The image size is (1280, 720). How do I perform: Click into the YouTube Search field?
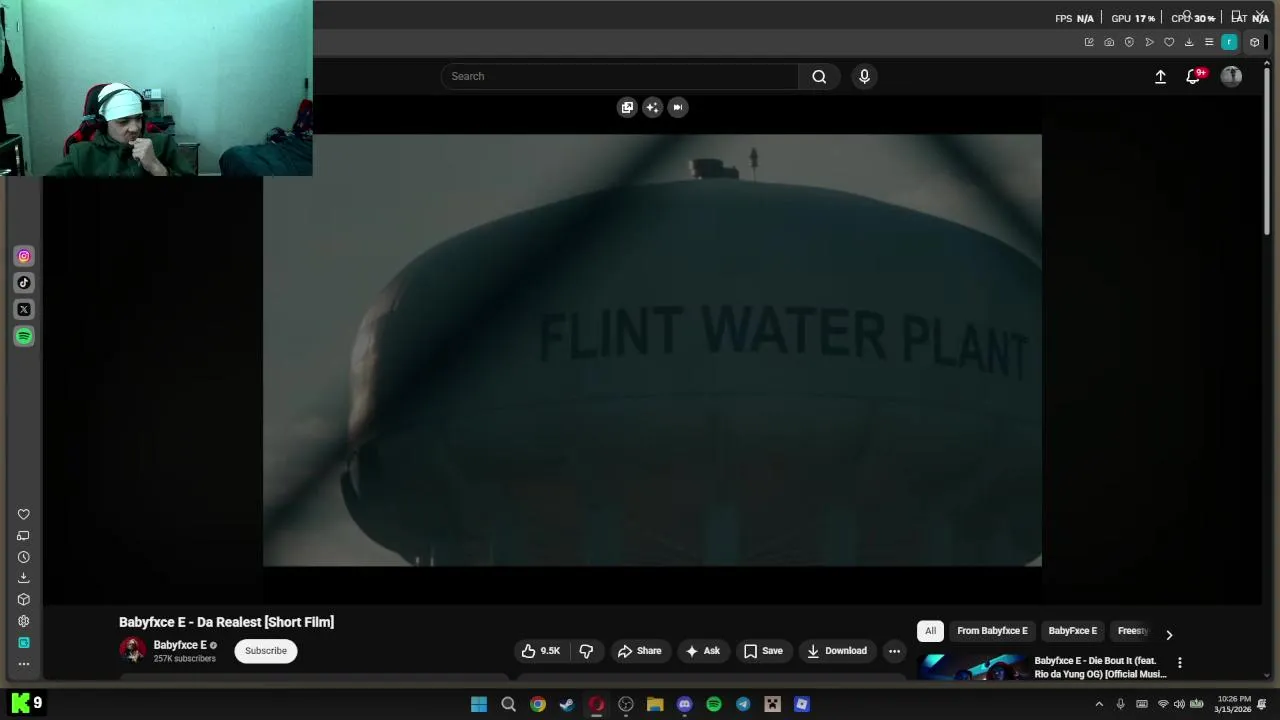click(x=620, y=76)
